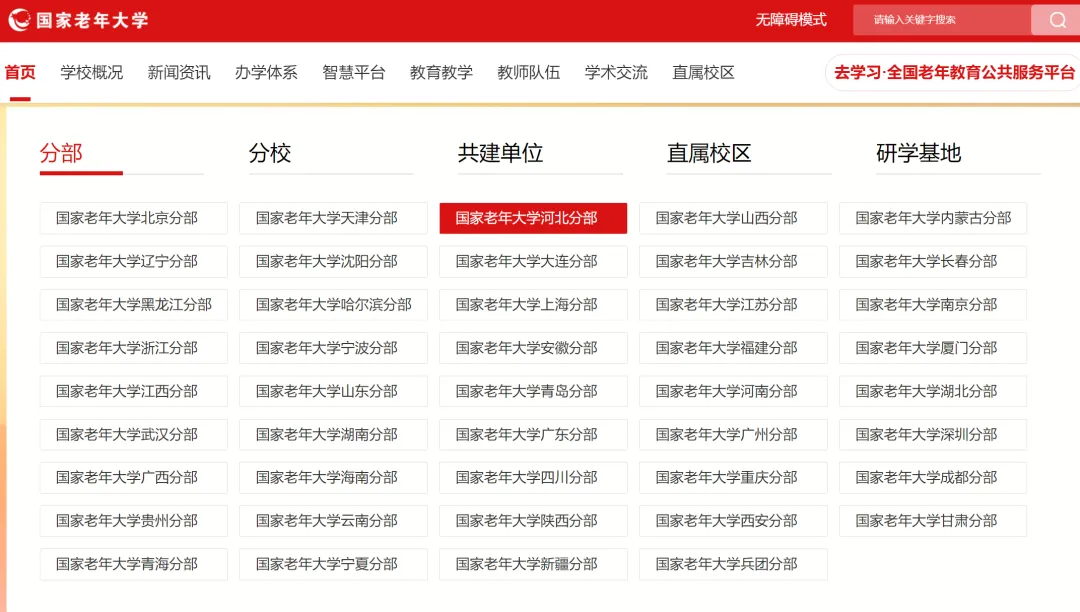The image size is (1080, 612).
Task: Open 国家老年大学安徽分部
Action: point(533,348)
